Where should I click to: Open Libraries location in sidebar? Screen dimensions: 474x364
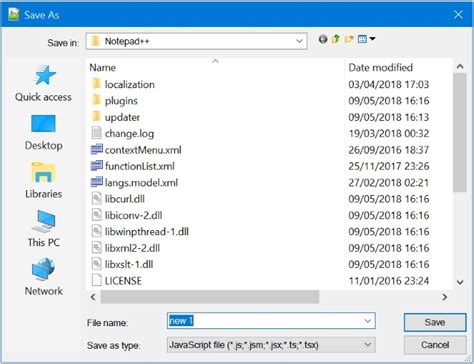(43, 180)
